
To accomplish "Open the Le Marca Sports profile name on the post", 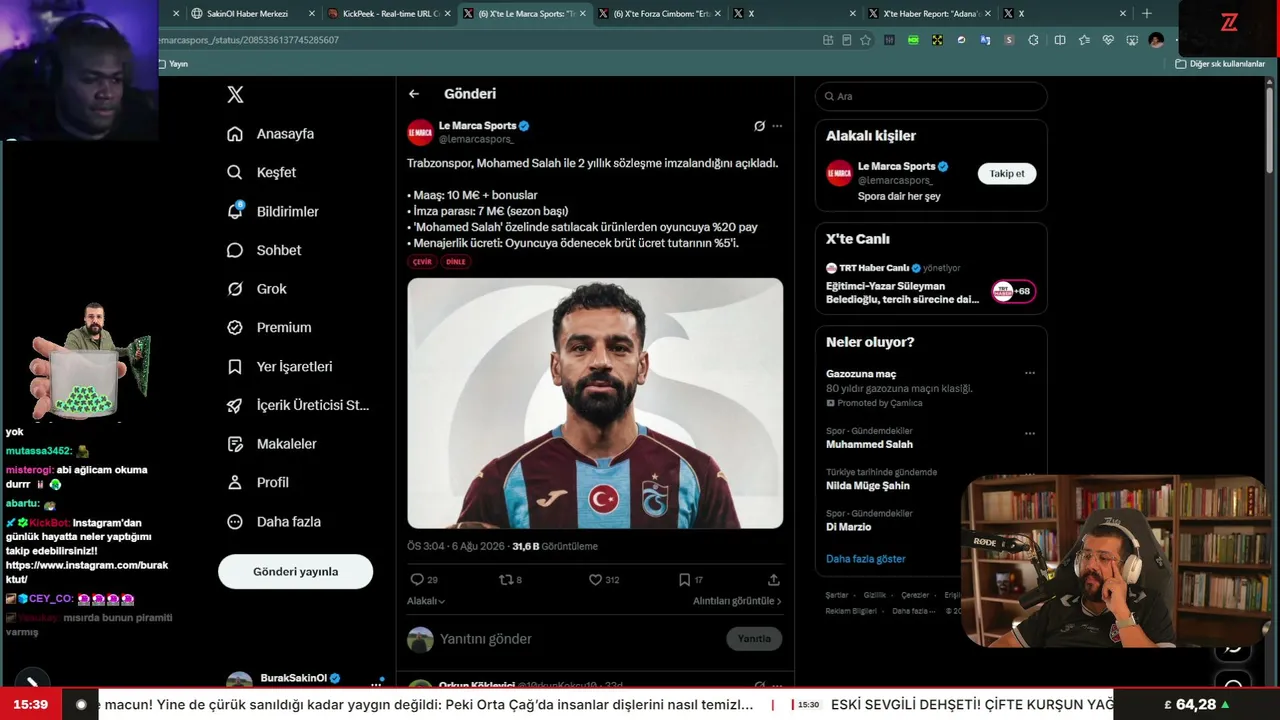I will click(477, 126).
